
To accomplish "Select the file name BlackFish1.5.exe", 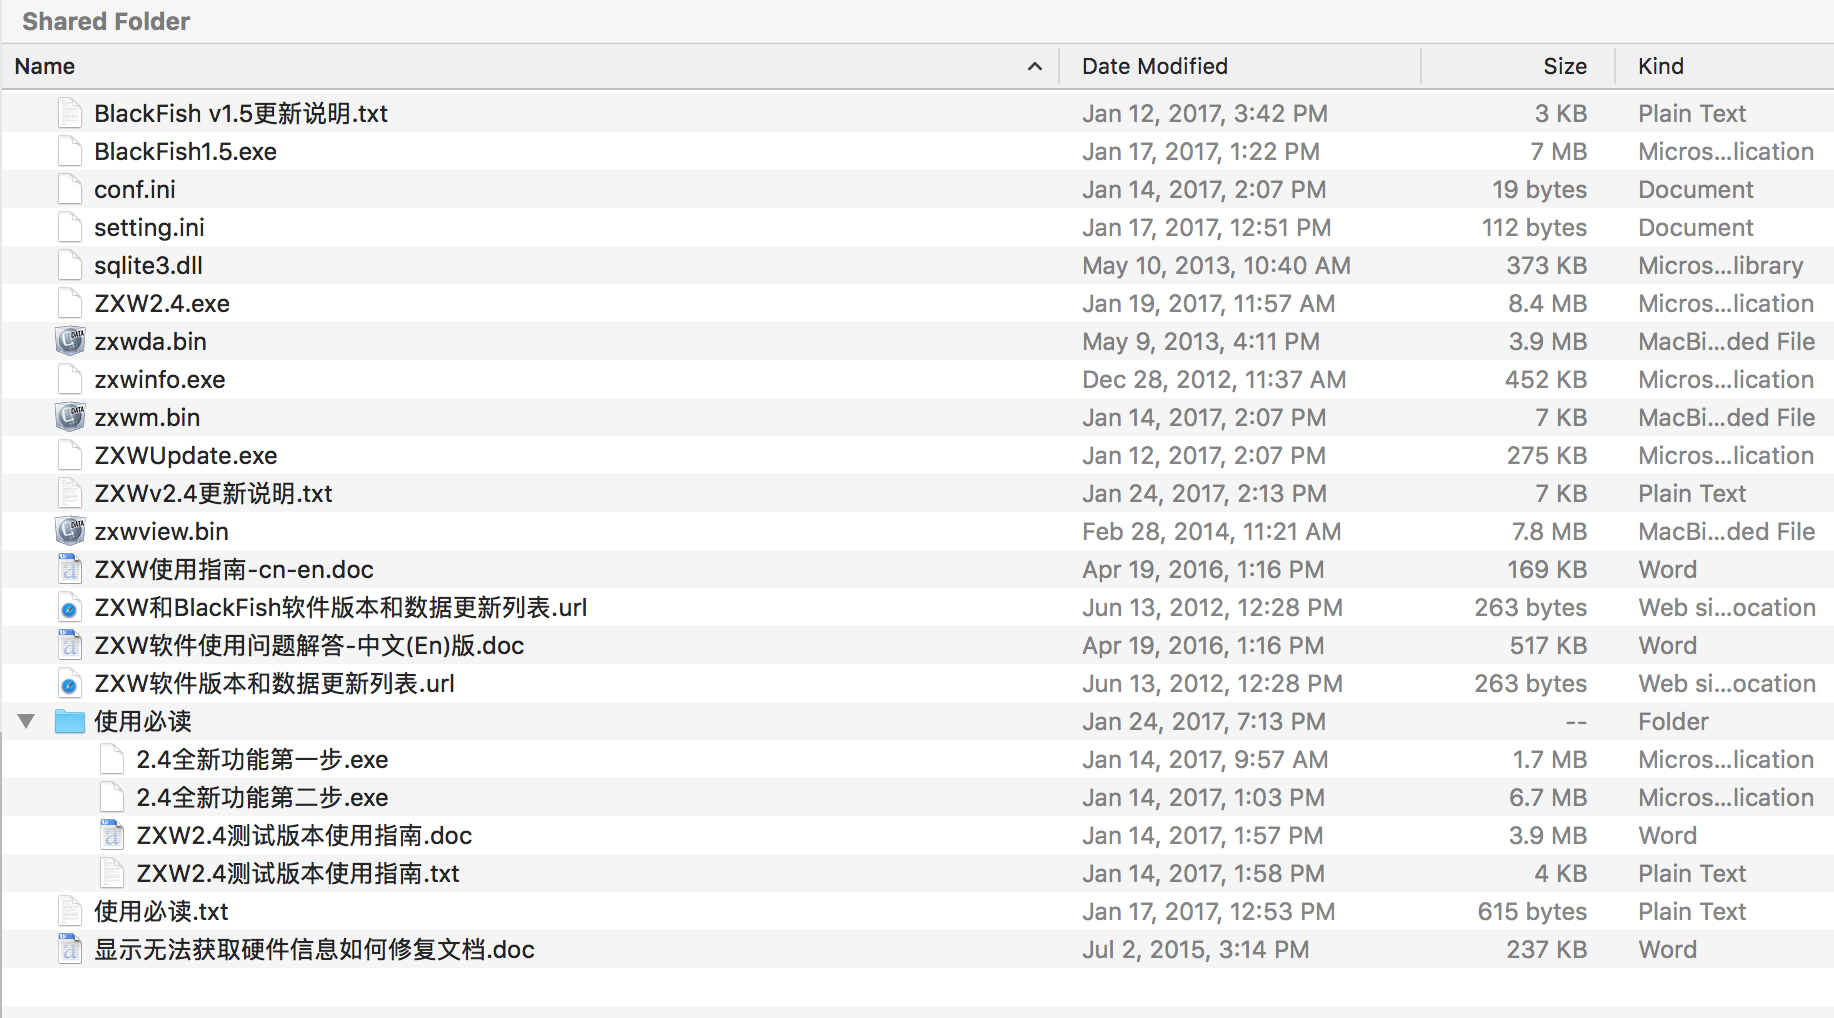I will click(185, 151).
